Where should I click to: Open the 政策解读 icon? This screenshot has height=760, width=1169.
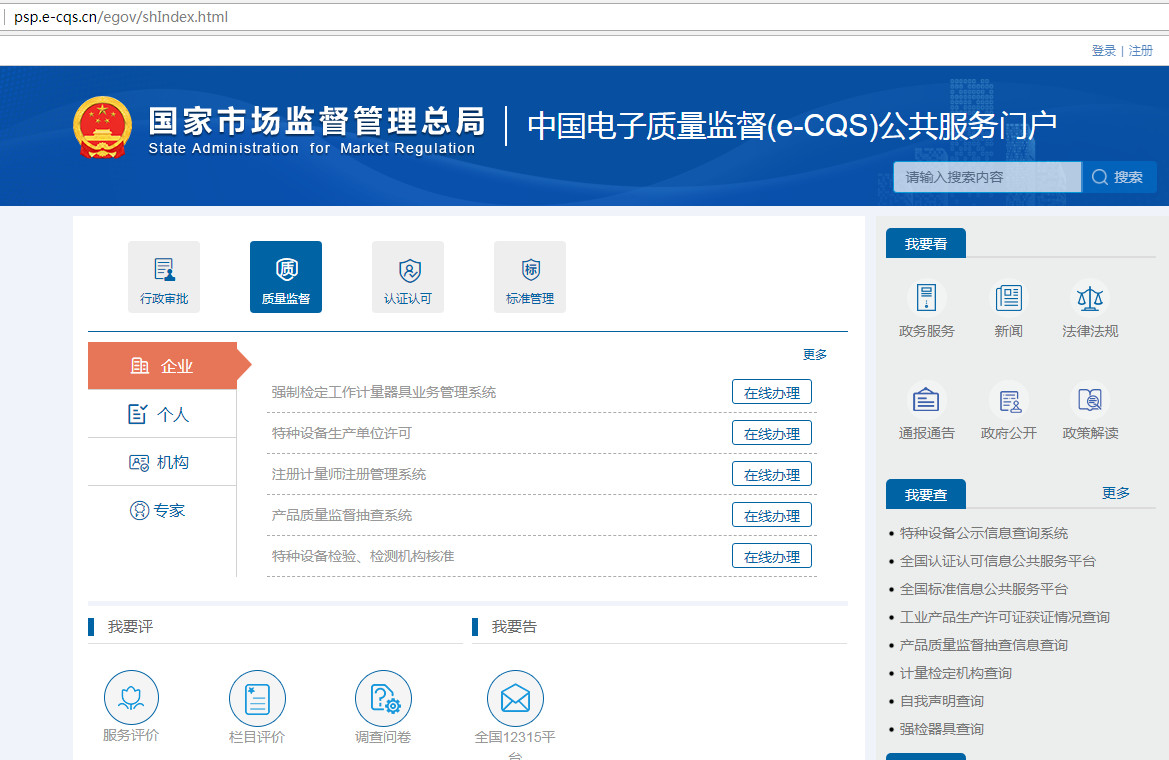(x=1090, y=401)
